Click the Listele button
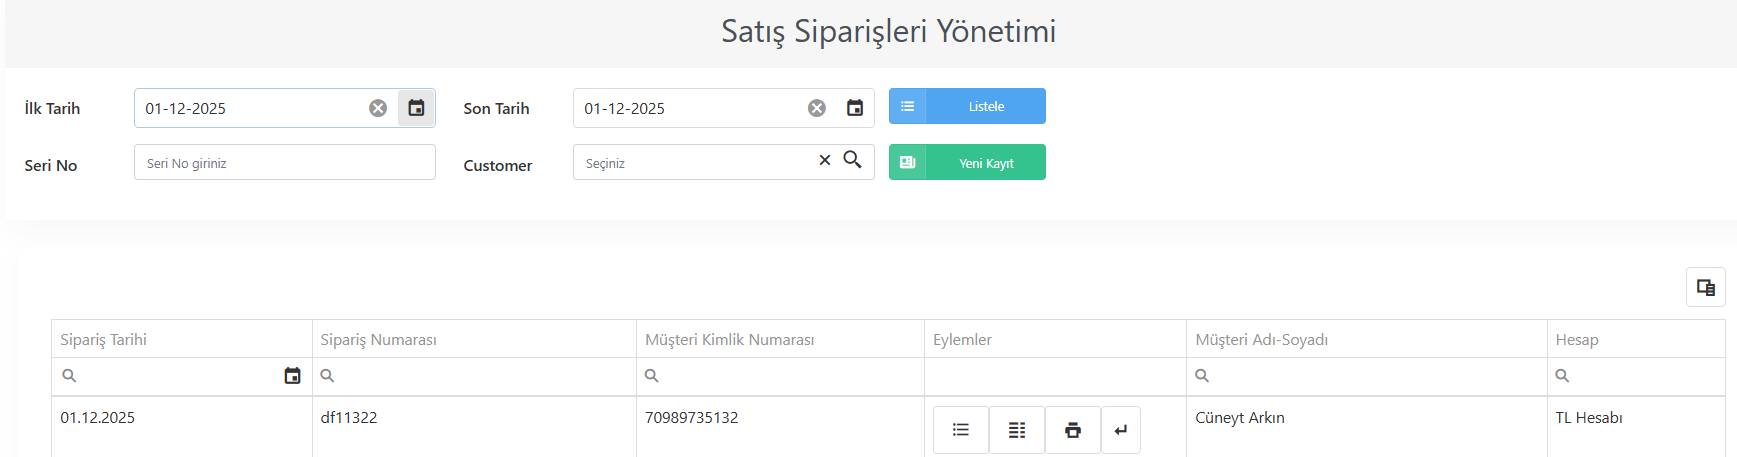This screenshot has width=1737, height=457. click(x=967, y=106)
